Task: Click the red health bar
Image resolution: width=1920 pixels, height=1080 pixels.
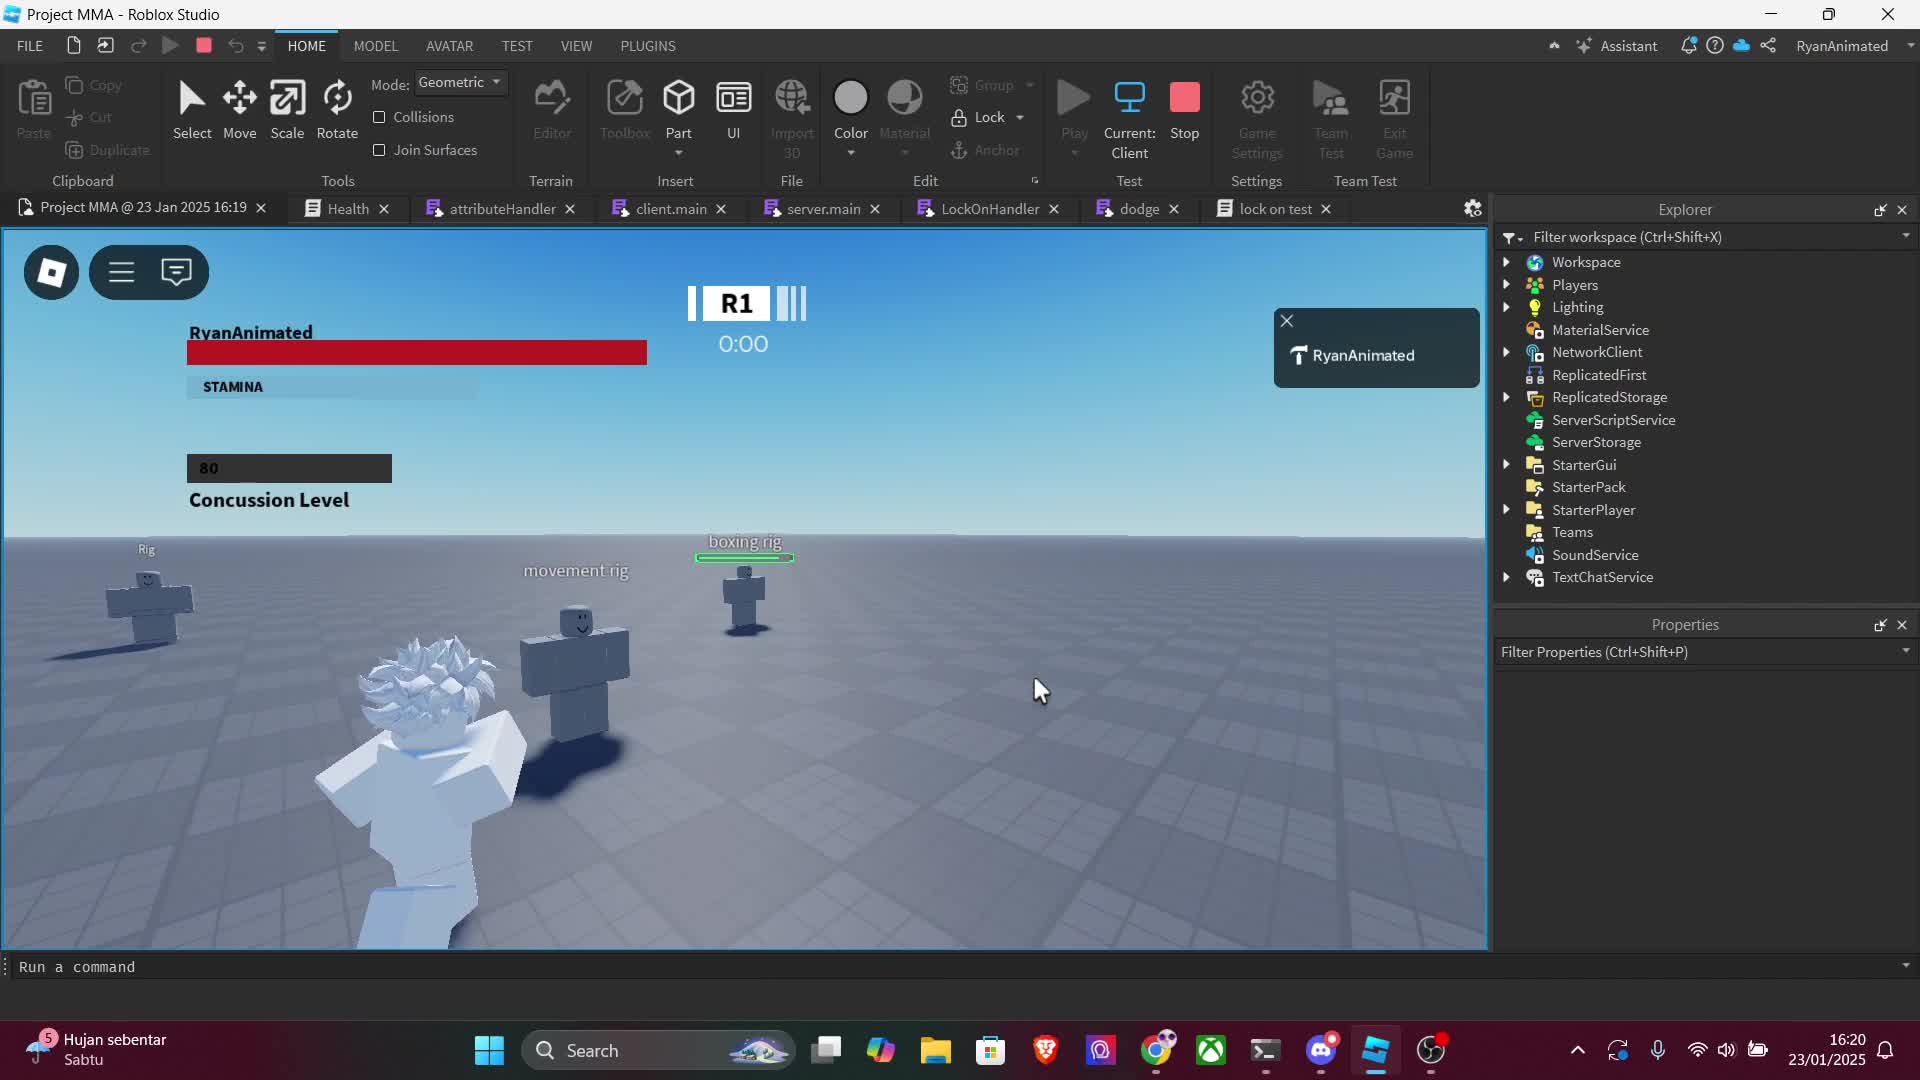Action: point(416,352)
